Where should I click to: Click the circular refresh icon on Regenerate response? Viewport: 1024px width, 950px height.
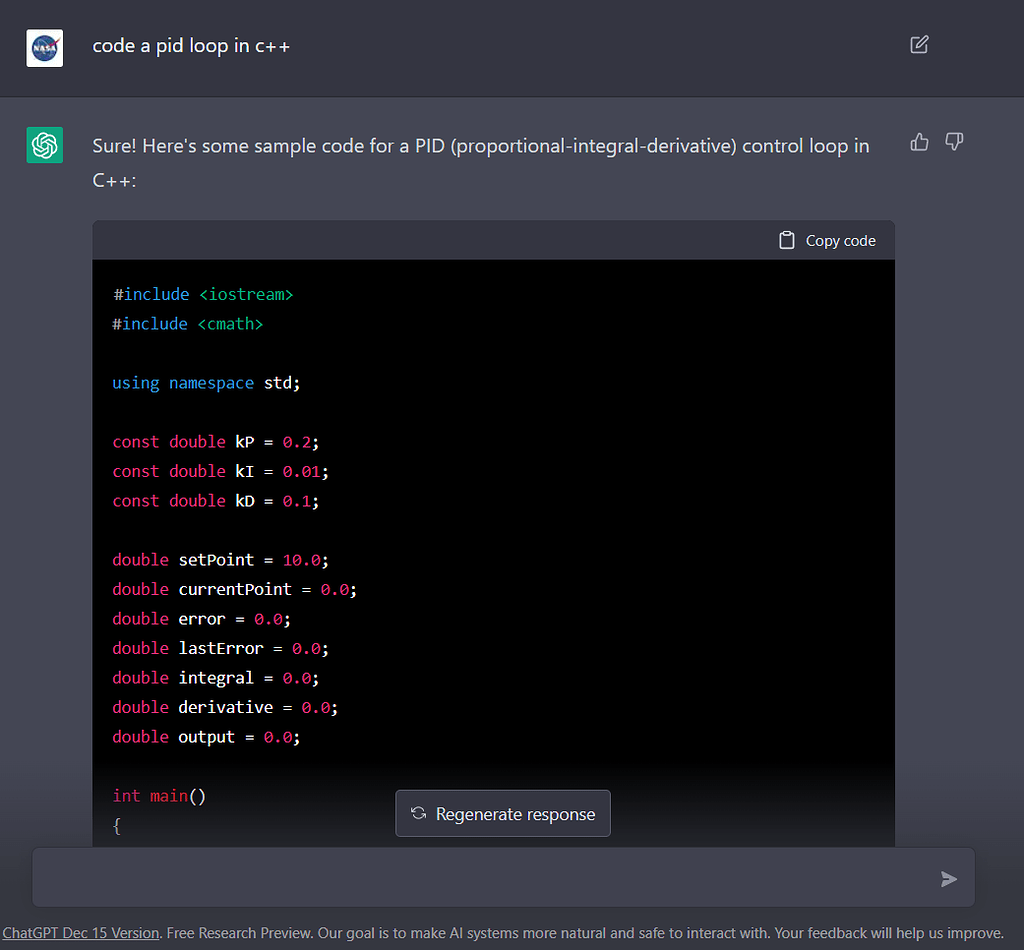click(x=418, y=813)
